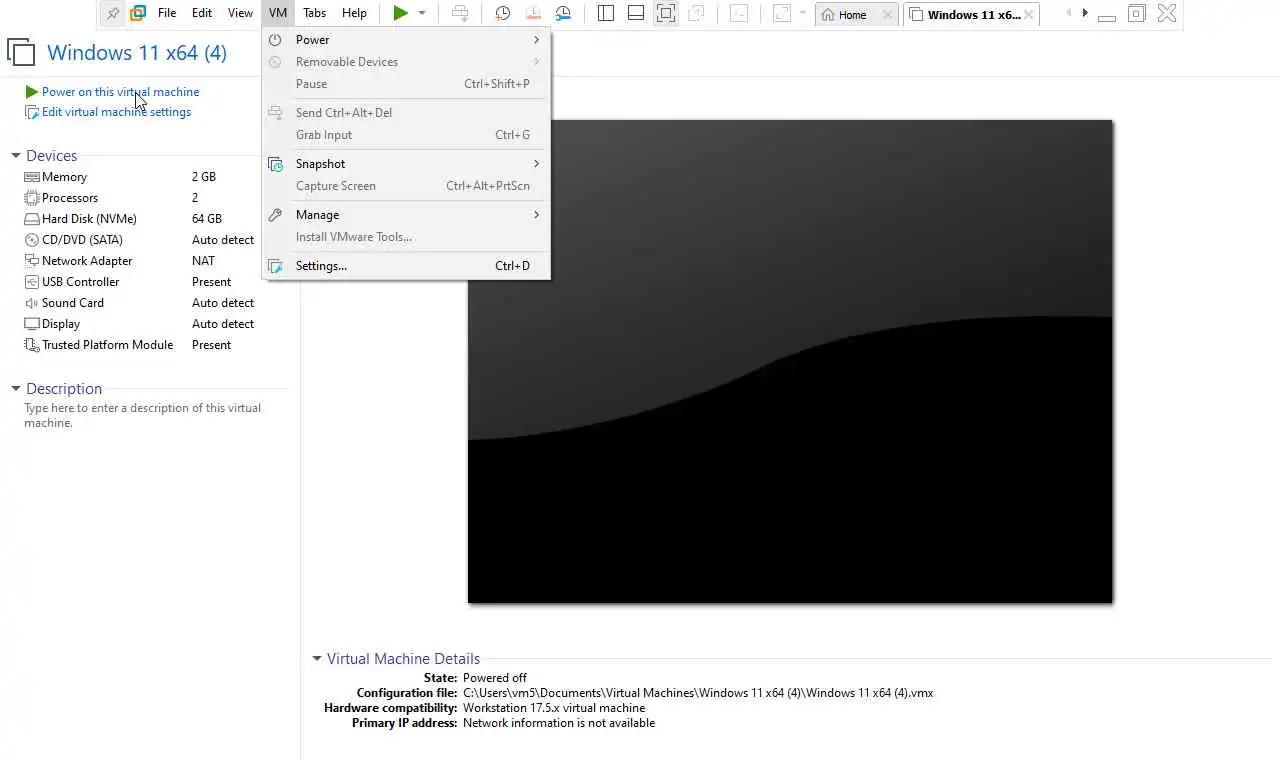Click the CD/DVD disc icon
Image resolution: width=1280 pixels, height=760 pixels.
click(x=32, y=240)
